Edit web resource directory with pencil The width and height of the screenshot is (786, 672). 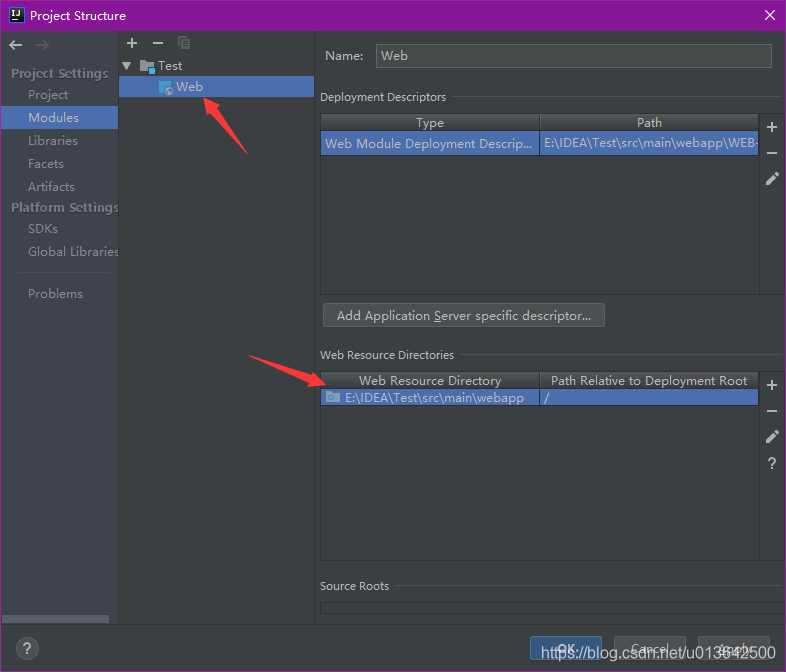772,437
